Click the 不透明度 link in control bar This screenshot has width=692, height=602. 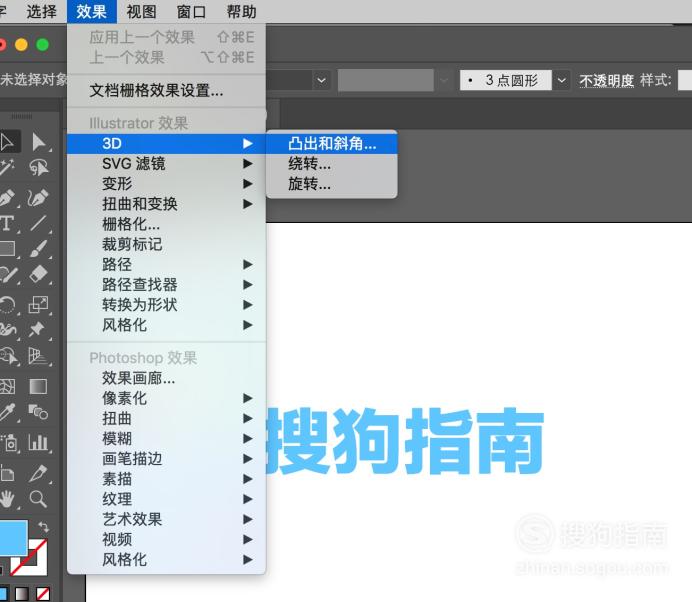606,81
